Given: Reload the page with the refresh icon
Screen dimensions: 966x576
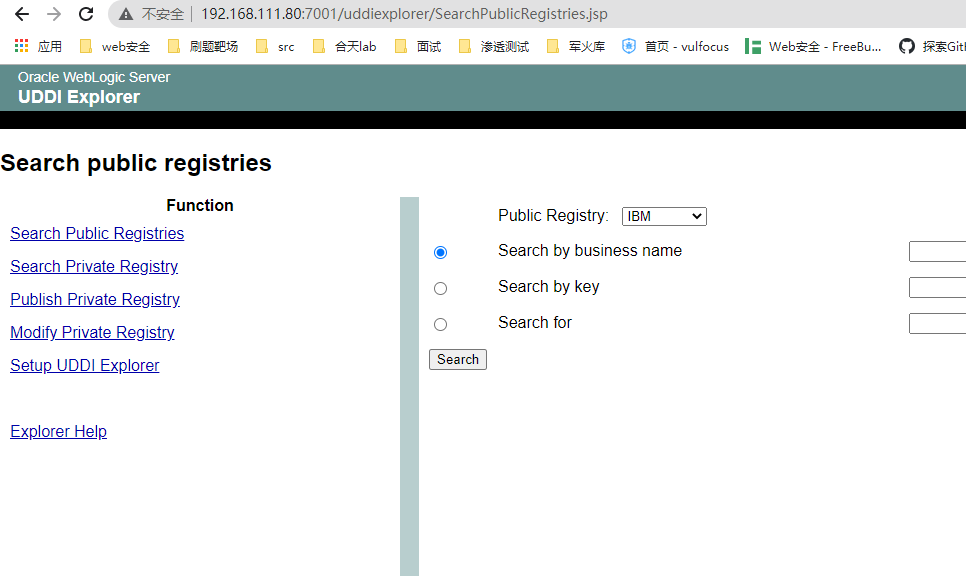Looking at the screenshot, I should [86, 14].
